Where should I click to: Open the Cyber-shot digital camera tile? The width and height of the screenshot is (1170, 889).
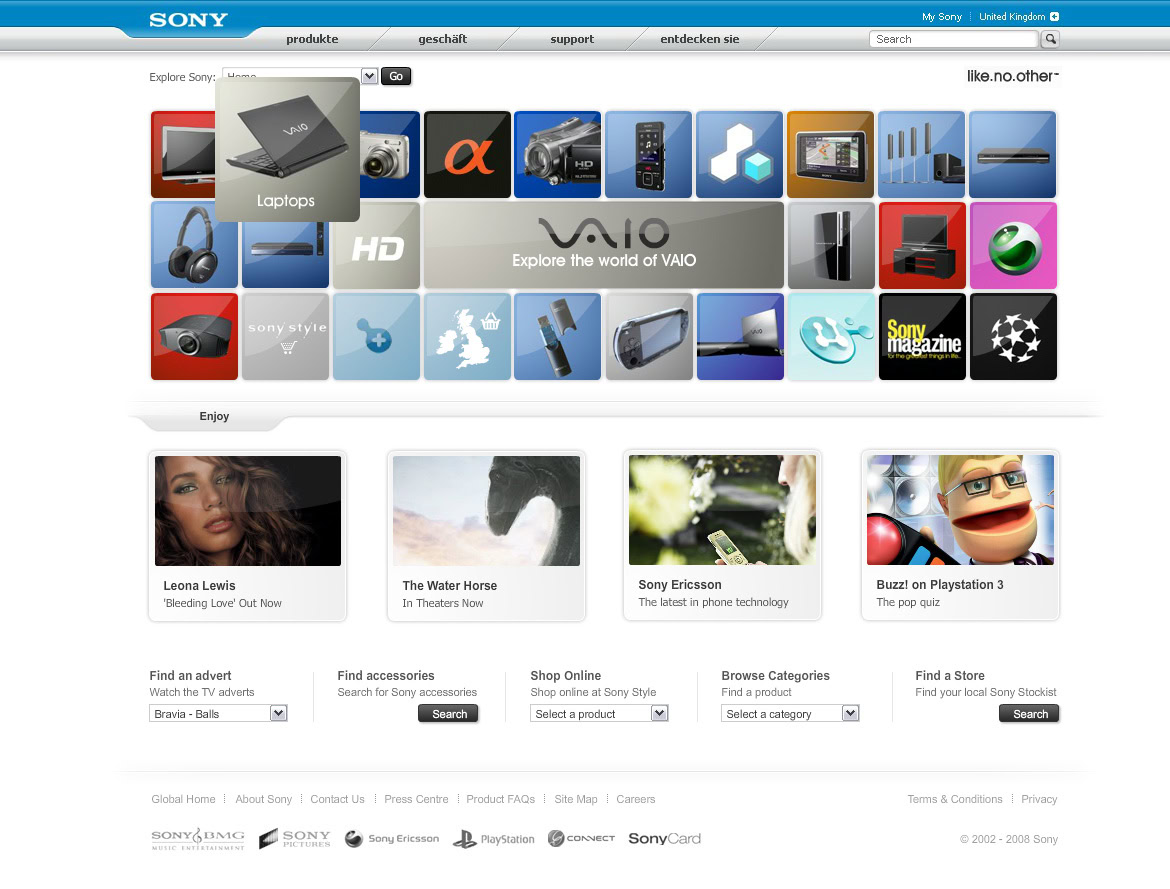390,155
